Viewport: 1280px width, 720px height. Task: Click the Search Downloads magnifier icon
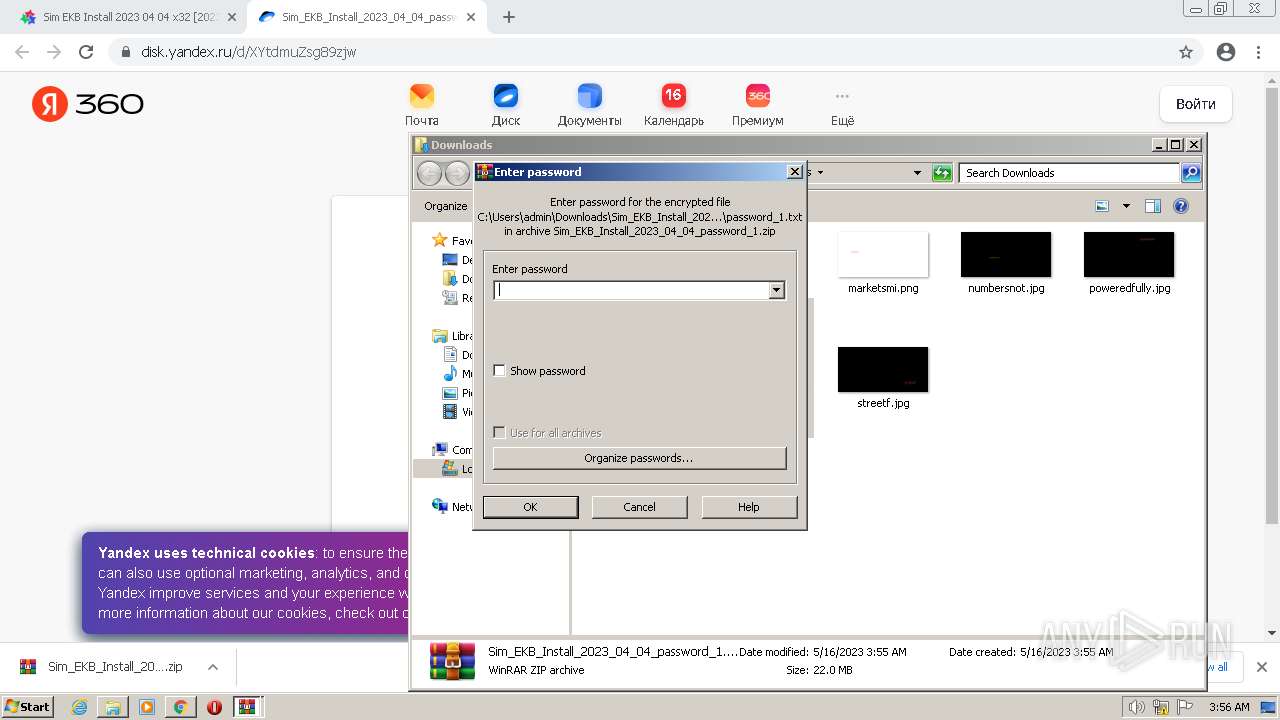click(1191, 173)
